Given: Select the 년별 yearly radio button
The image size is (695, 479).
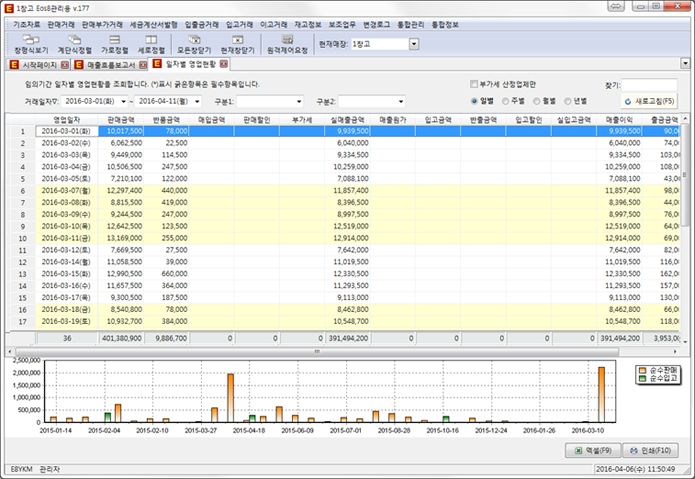Looking at the screenshot, I should pyautogui.click(x=568, y=101).
